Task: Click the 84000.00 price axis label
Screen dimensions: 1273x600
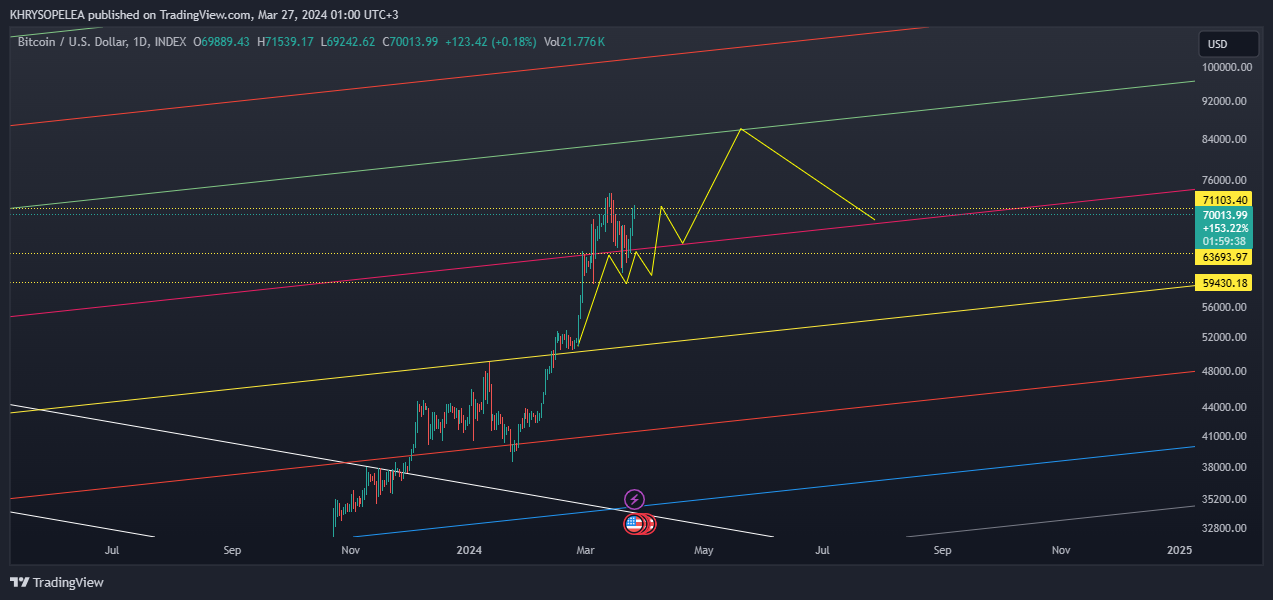Action: click(1226, 139)
